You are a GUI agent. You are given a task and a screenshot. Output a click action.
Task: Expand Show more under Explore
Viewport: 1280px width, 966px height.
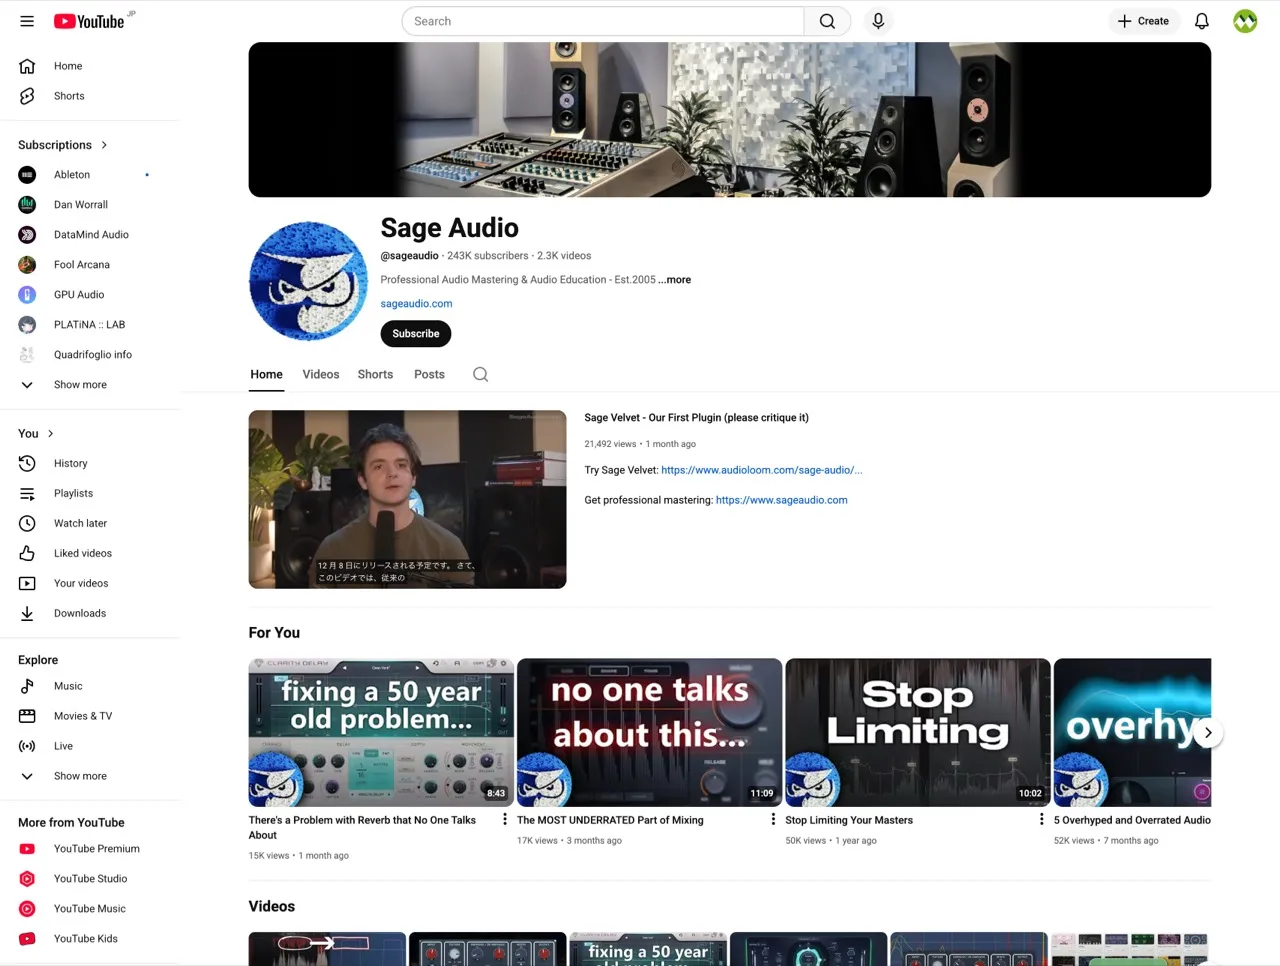80,776
